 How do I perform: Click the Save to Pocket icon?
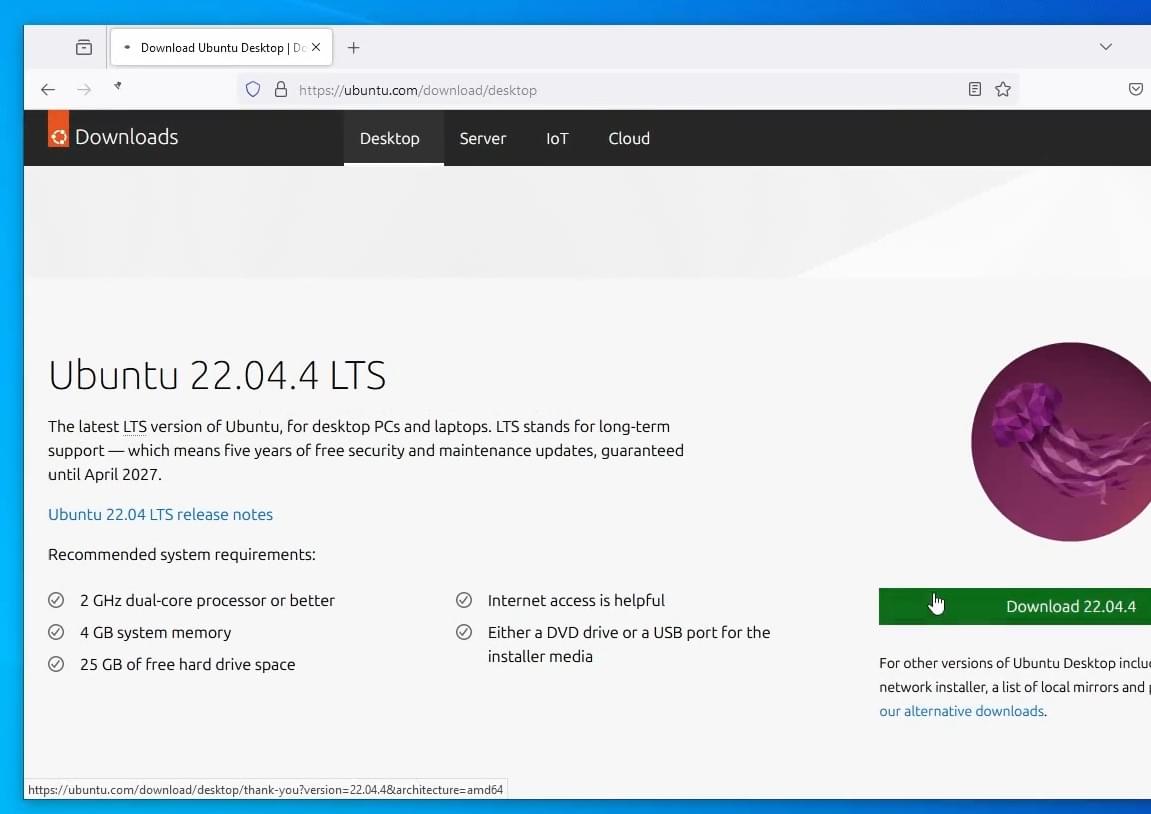[1135, 90]
